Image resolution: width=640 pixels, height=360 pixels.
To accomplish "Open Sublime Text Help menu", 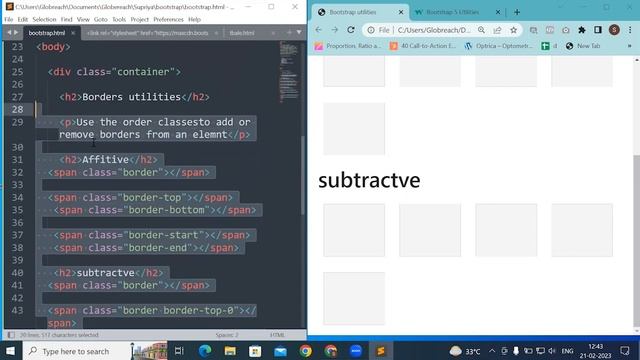I will pos(195,19).
